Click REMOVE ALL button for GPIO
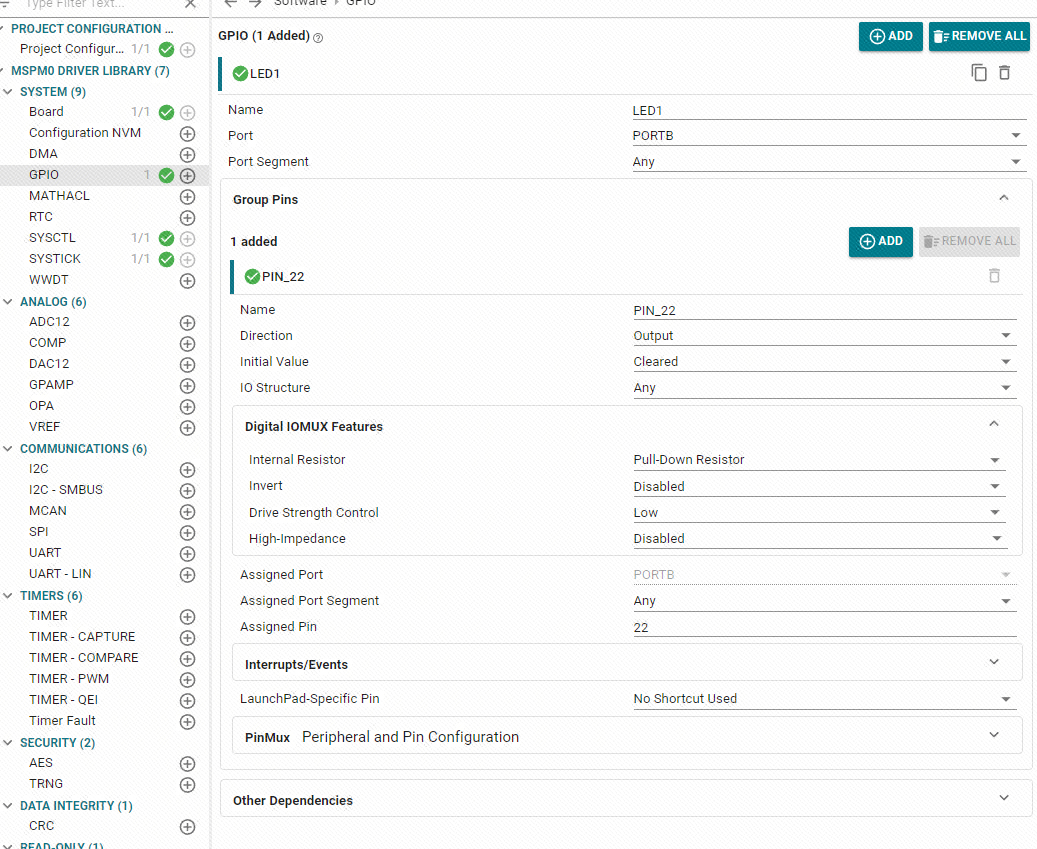Viewport: 1037px width, 849px height. [x=979, y=36]
